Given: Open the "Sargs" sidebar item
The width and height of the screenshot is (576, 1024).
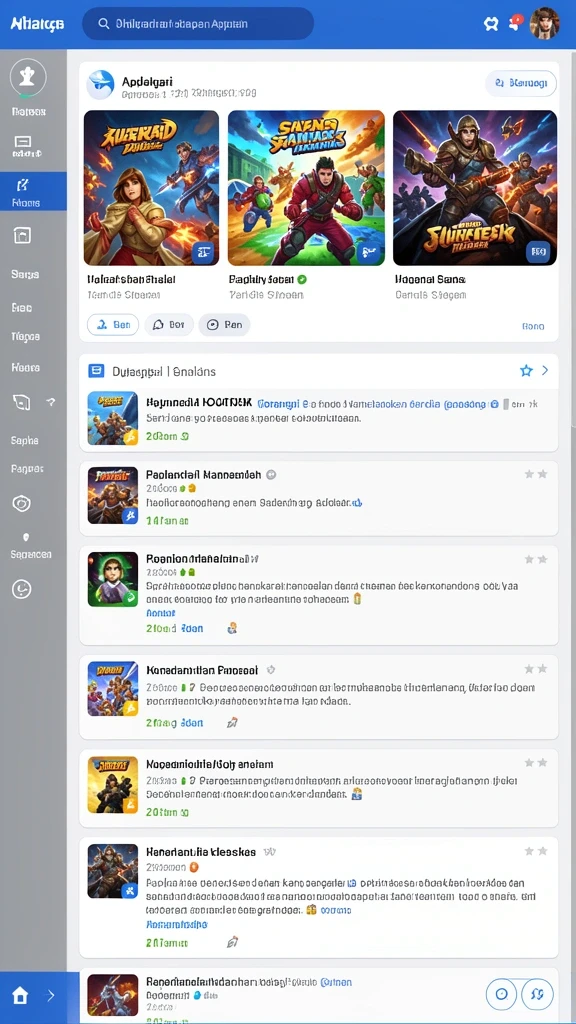Looking at the screenshot, I should [x=25, y=274].
